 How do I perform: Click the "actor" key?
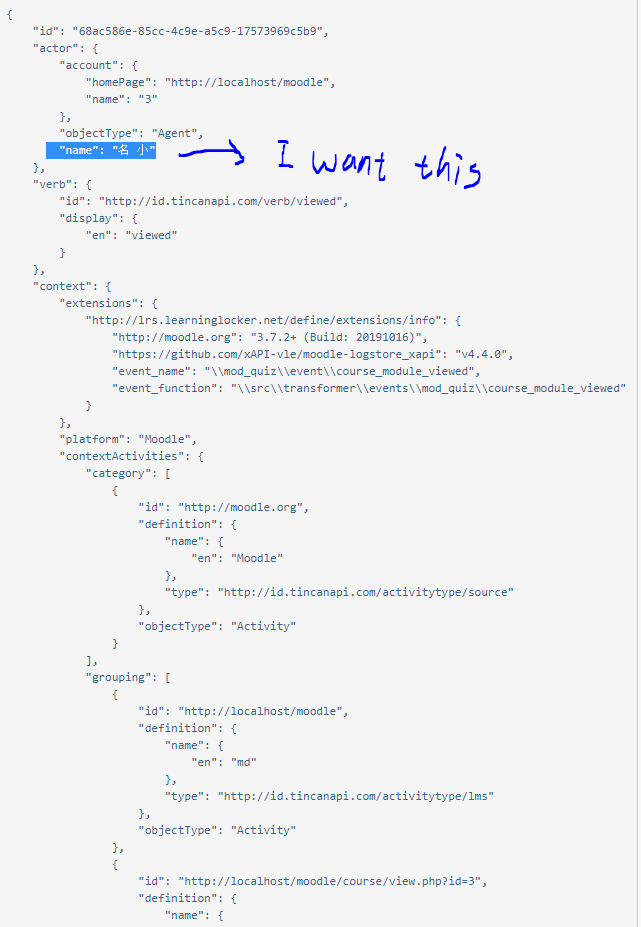(x=56, y=48)
